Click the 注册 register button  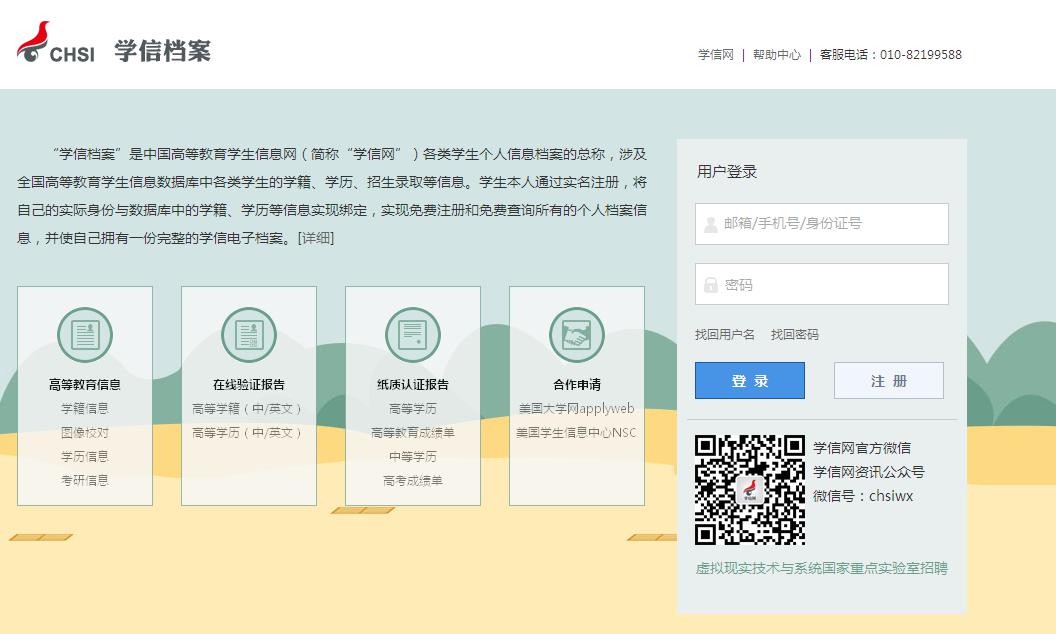tap(888, 381)
